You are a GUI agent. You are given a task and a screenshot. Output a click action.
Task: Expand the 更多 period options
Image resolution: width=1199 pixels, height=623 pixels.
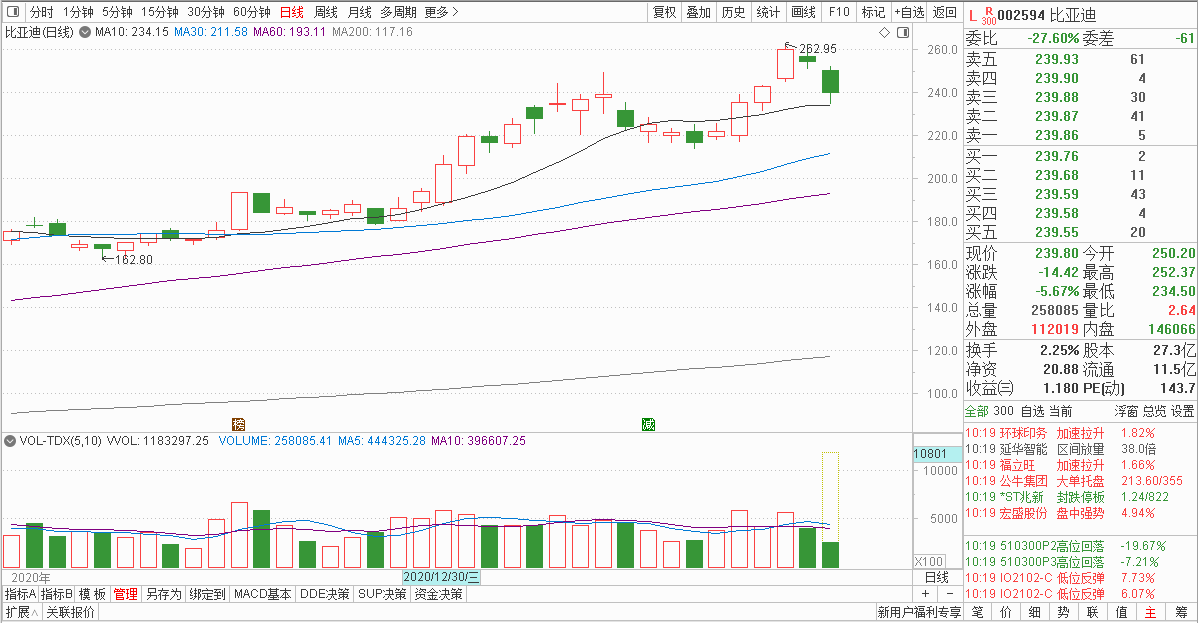441,12
